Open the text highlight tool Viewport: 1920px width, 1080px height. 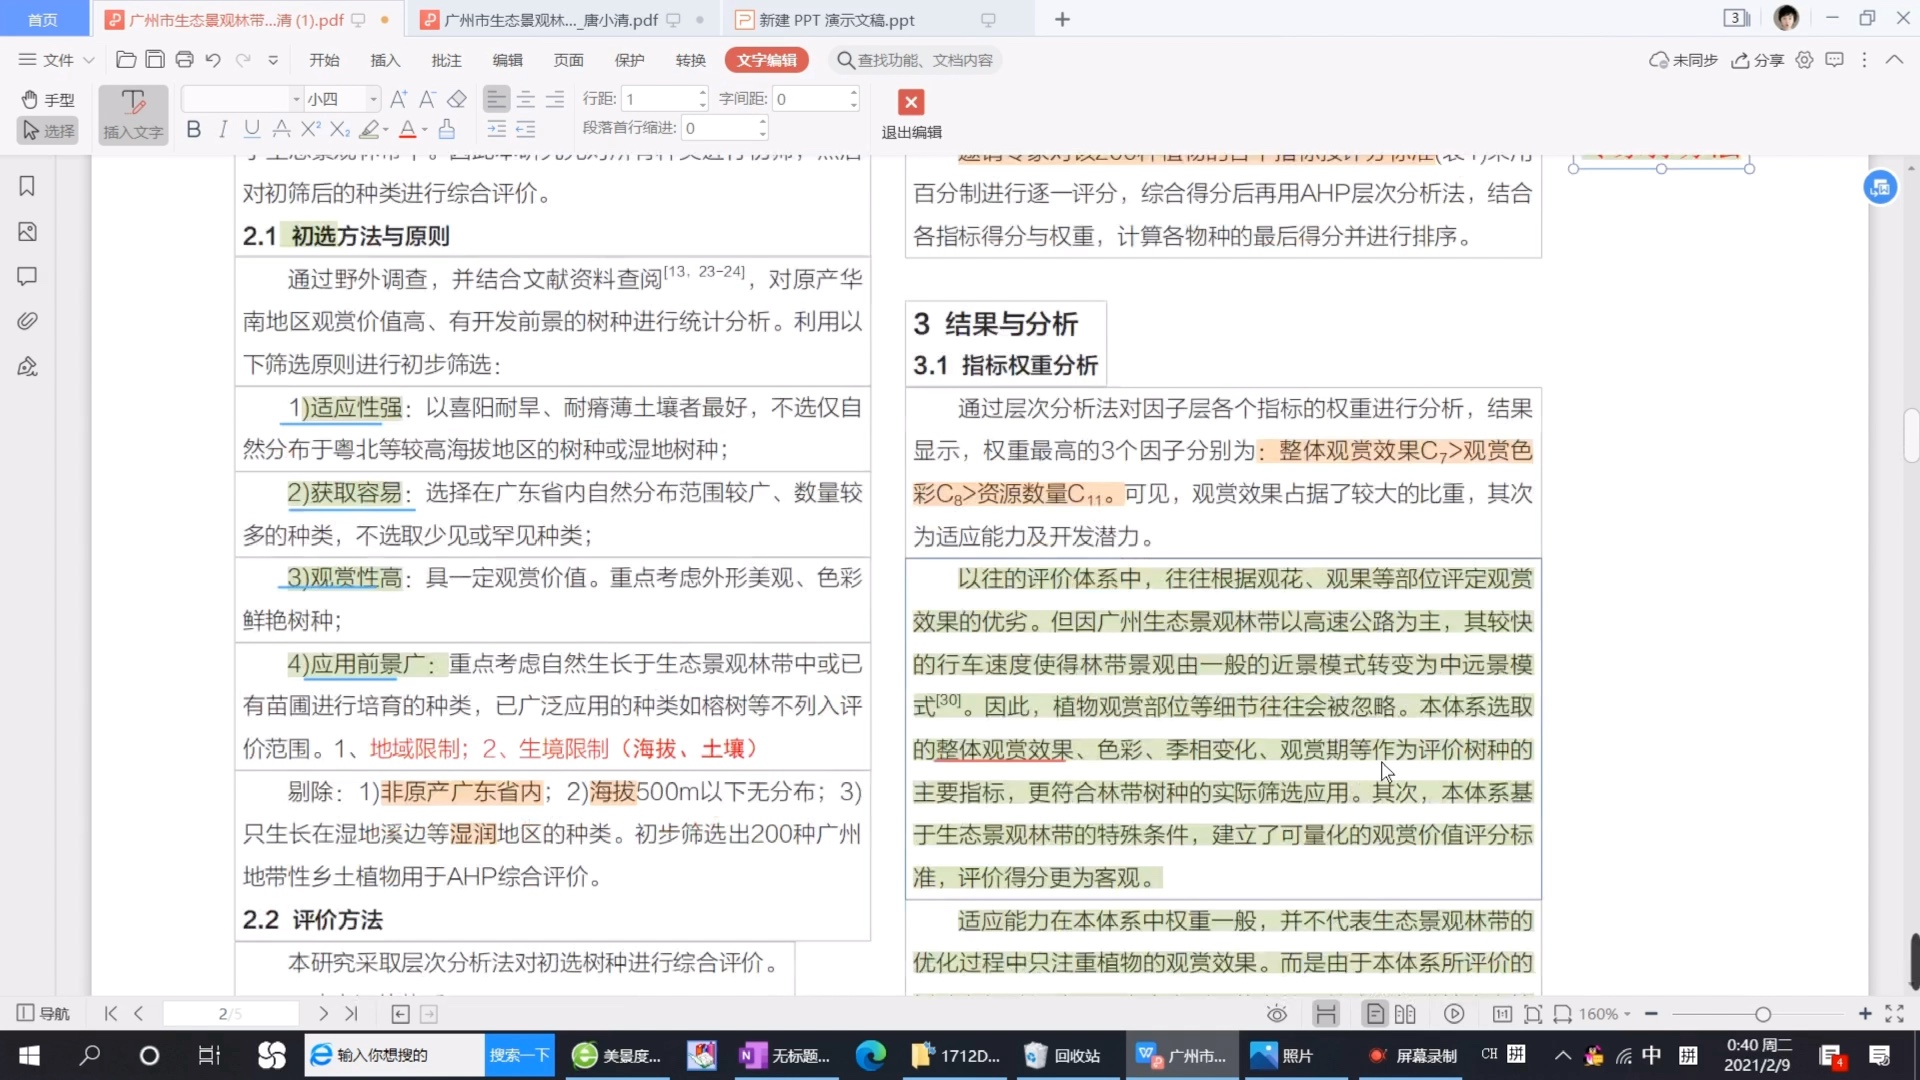pyautogui.click(x=369, y=129)
